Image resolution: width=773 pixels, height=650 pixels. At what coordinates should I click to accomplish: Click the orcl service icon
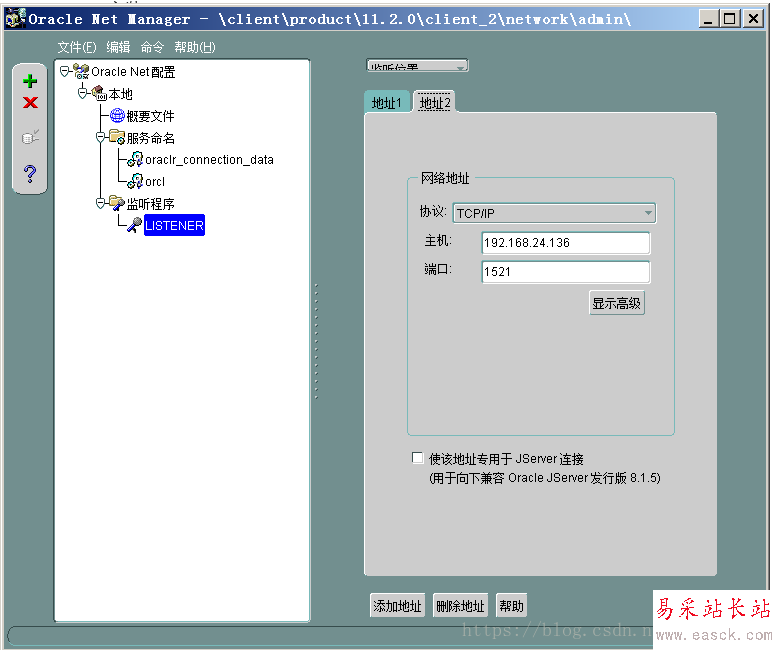click(136, 181)
